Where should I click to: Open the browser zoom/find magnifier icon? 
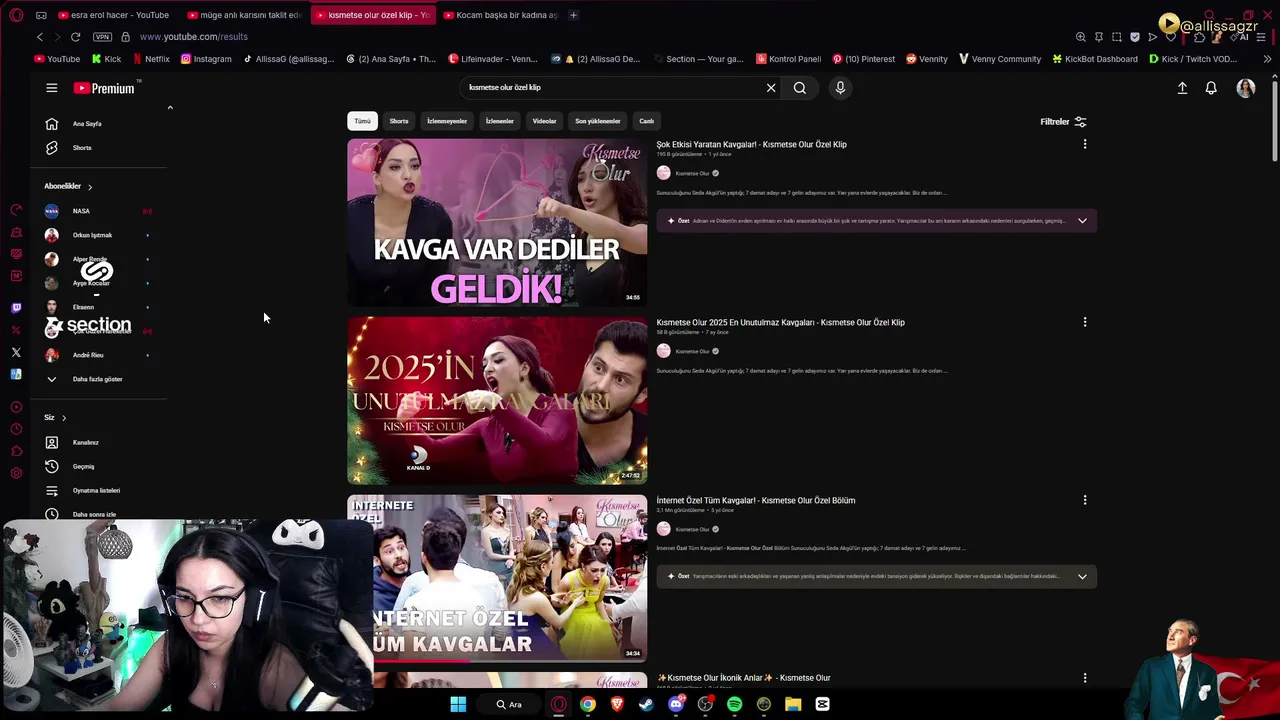(x=1081, y=37)
